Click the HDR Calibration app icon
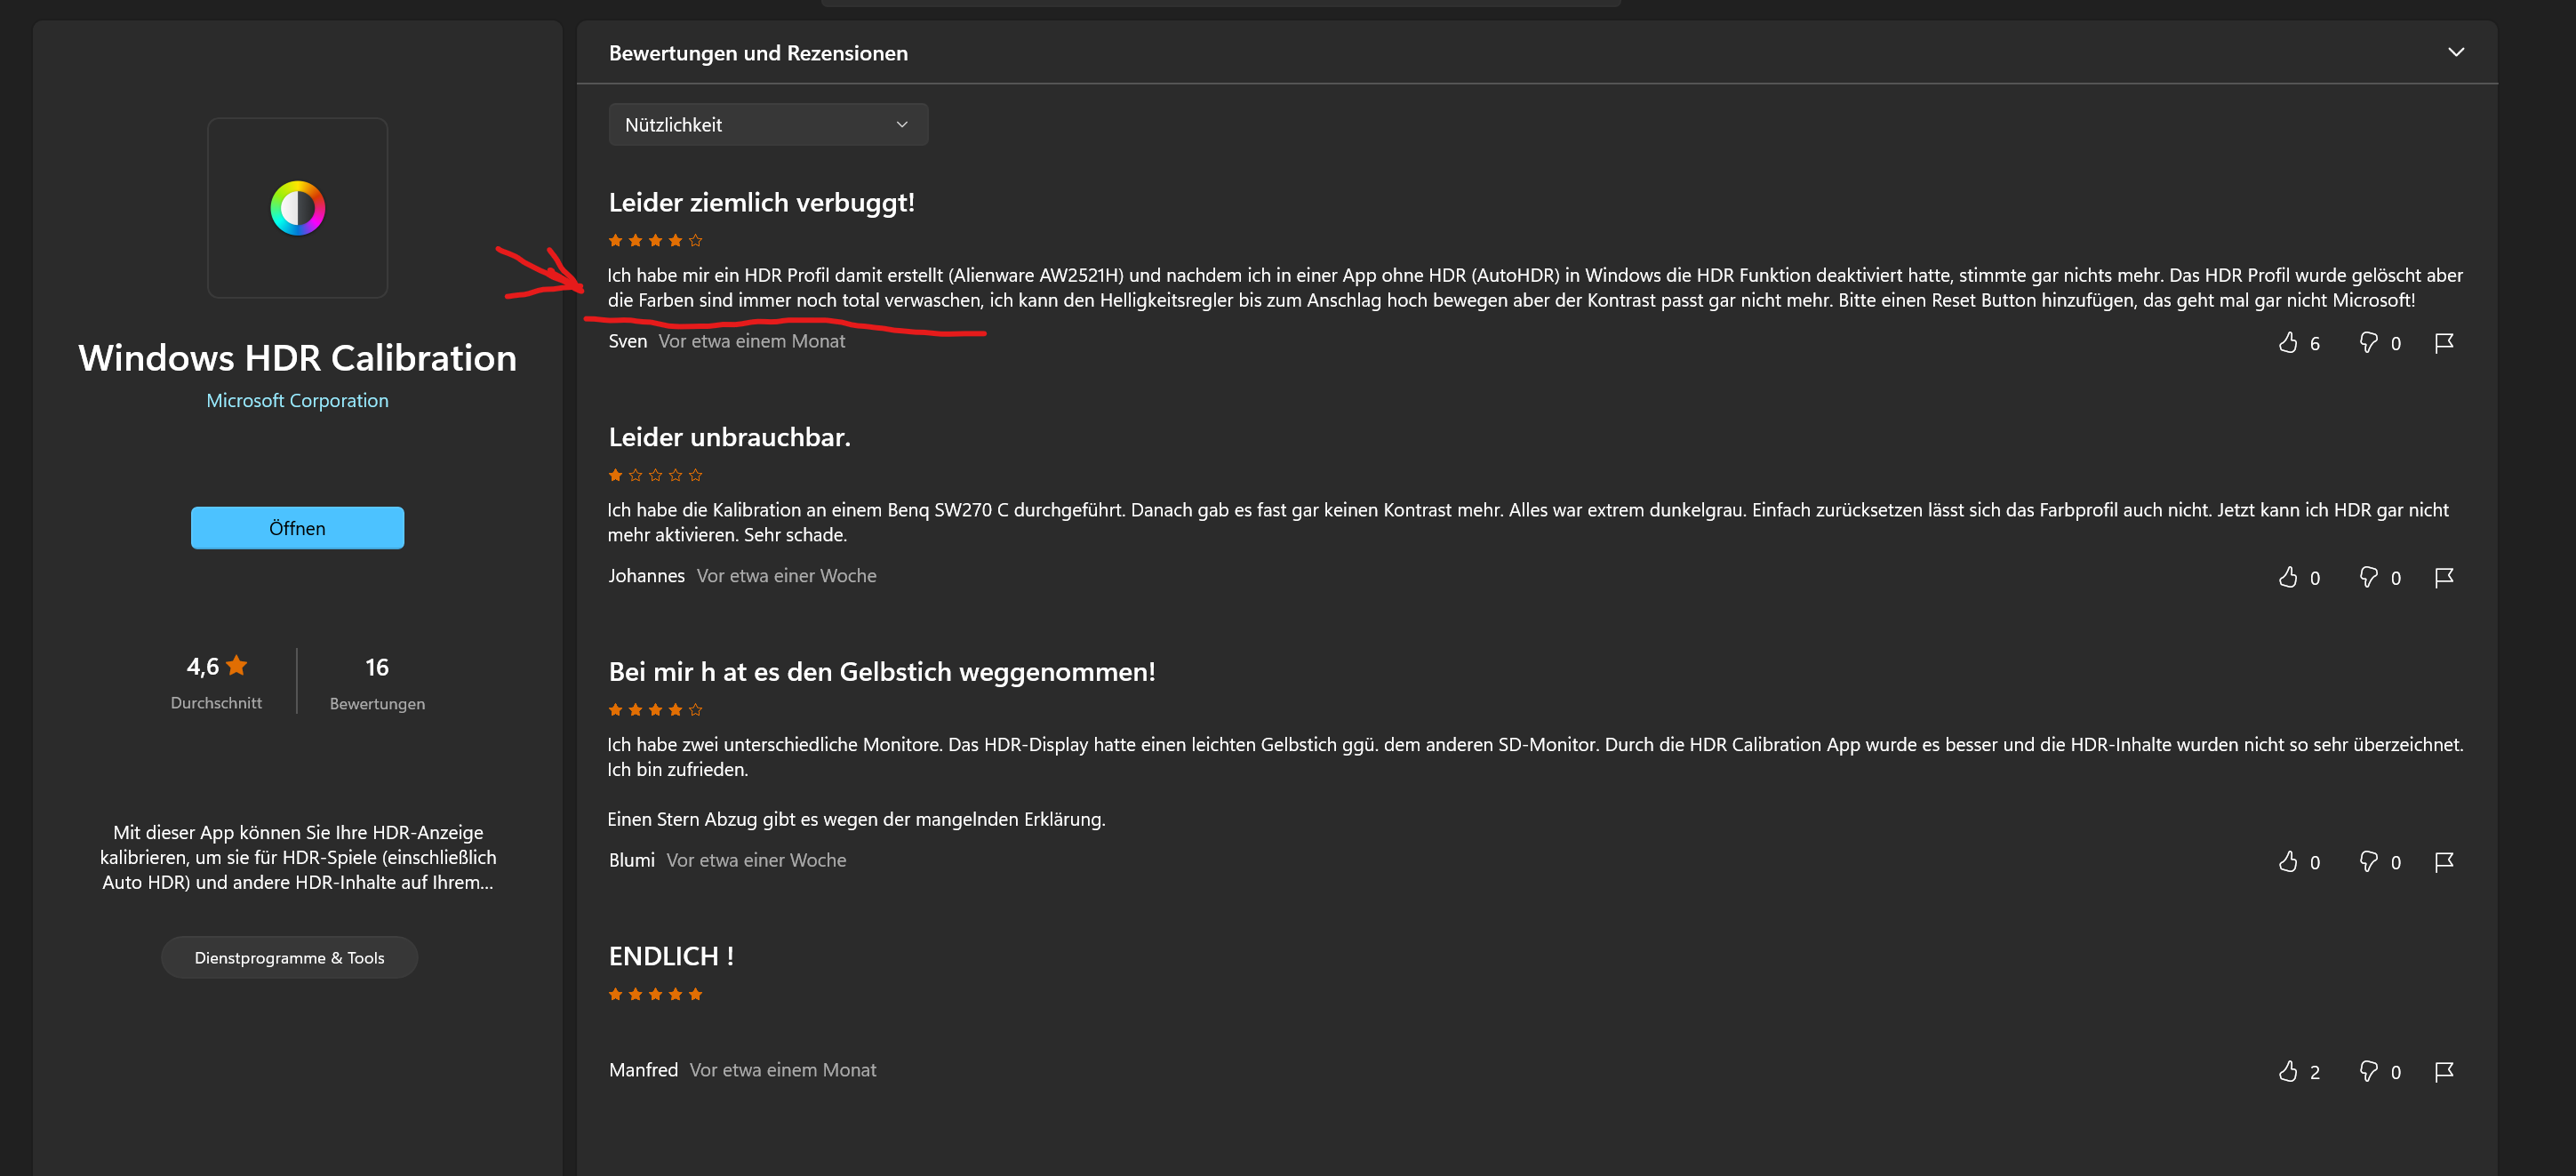 point(297,208)
